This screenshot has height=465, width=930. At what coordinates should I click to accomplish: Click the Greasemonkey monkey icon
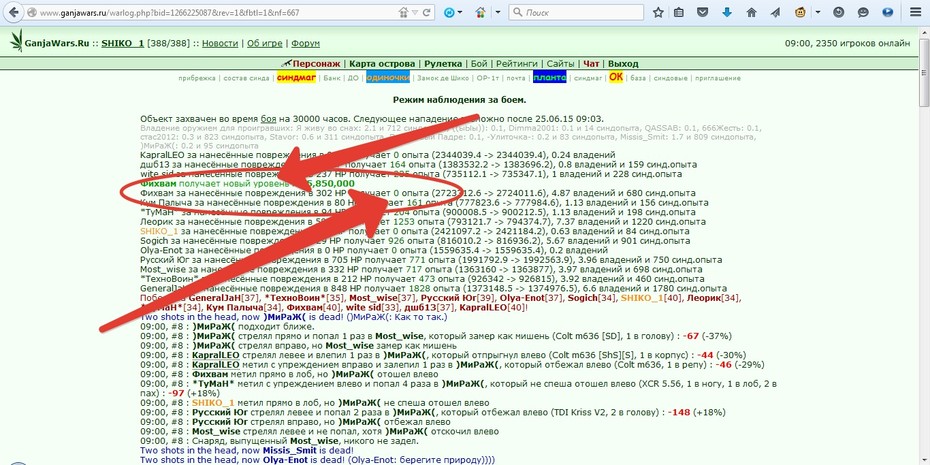pyautogui.click(x=801, y=12)
